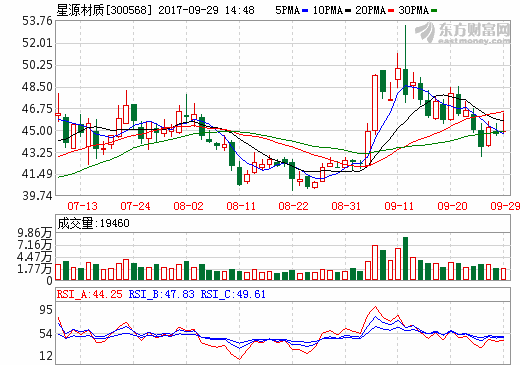
Task: Click the 07-13 date label
Action: (x=82, y=206)
